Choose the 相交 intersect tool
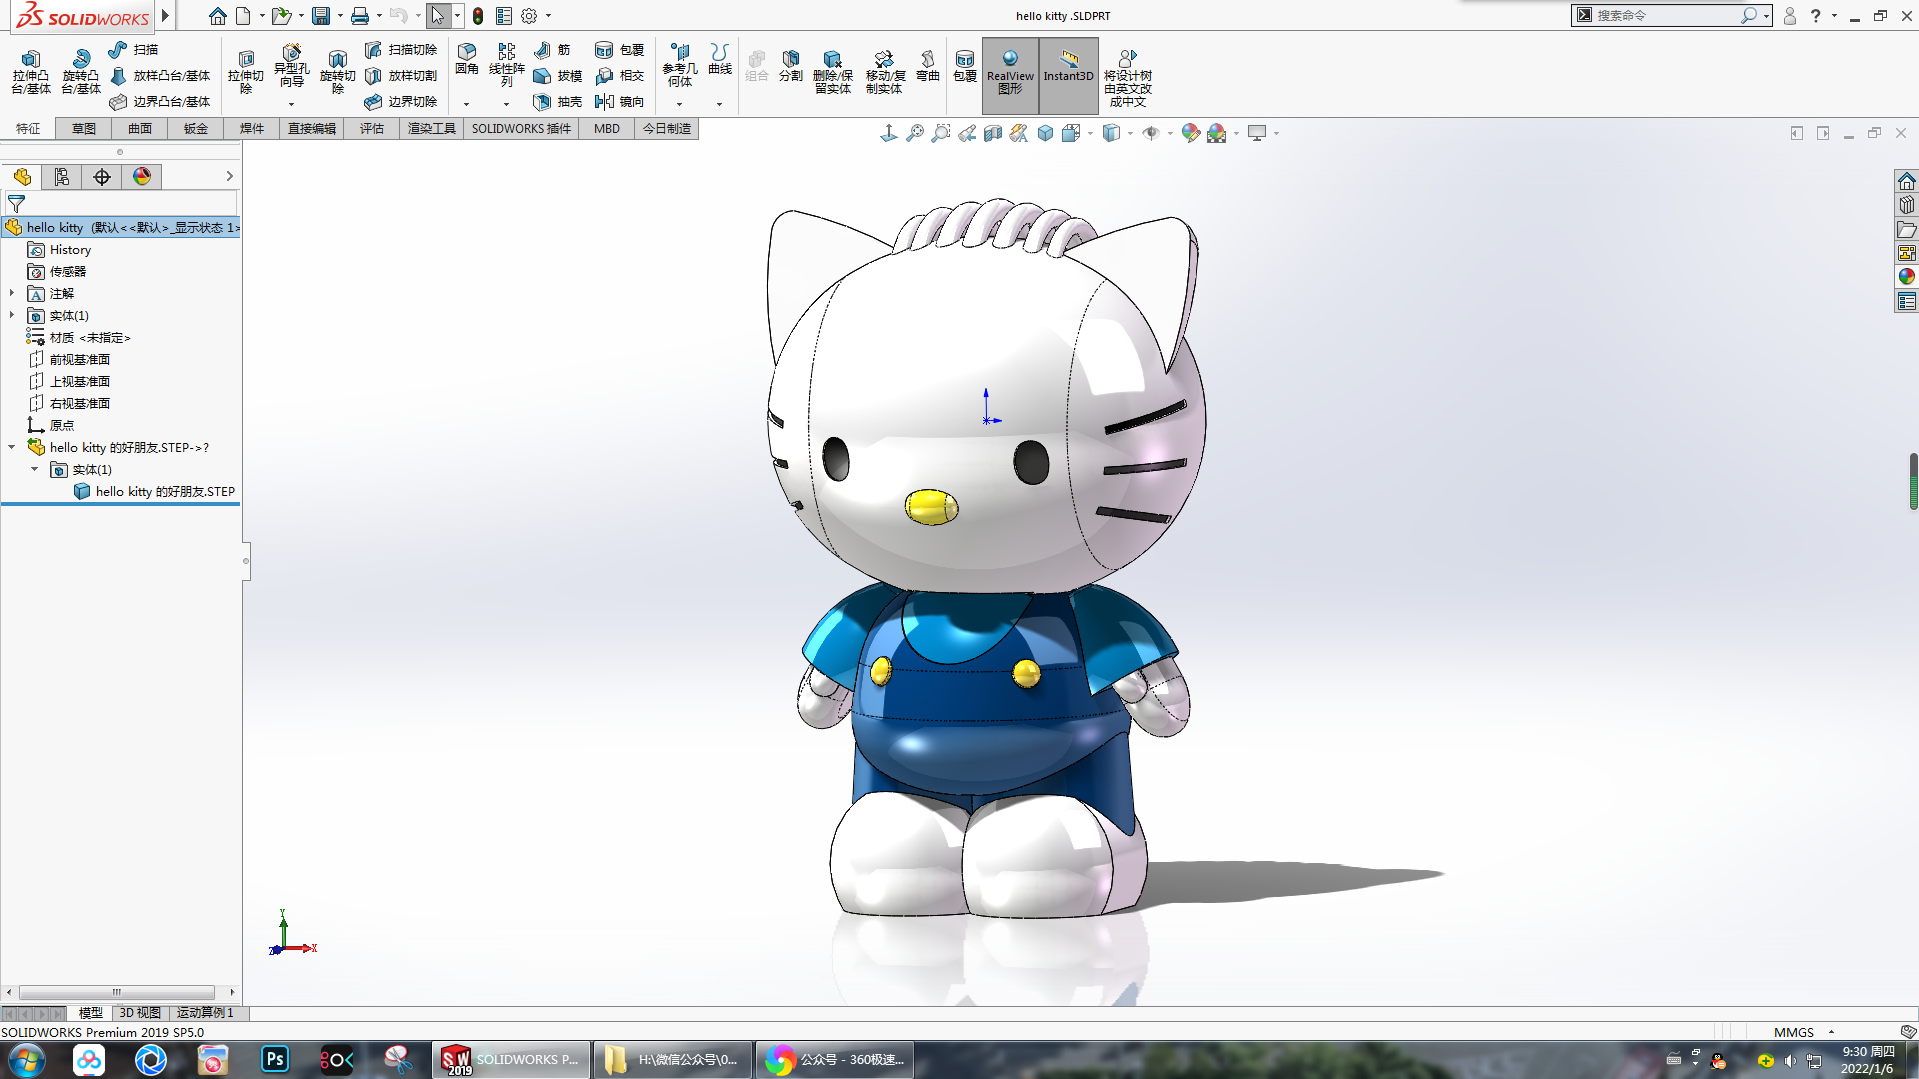 [x=620, y=75]
